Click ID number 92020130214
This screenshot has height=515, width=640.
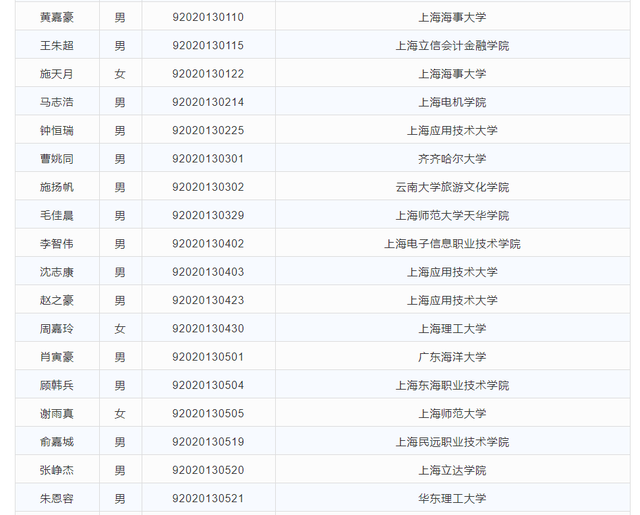click(x=208, y=102)
